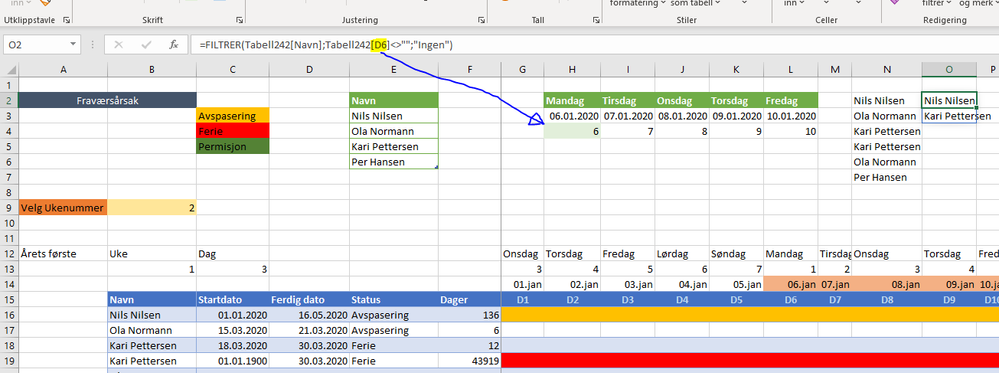The height and width of the screenshot is (373, 999).
Task: Click the Startdato table header
Action: point(233,299)
